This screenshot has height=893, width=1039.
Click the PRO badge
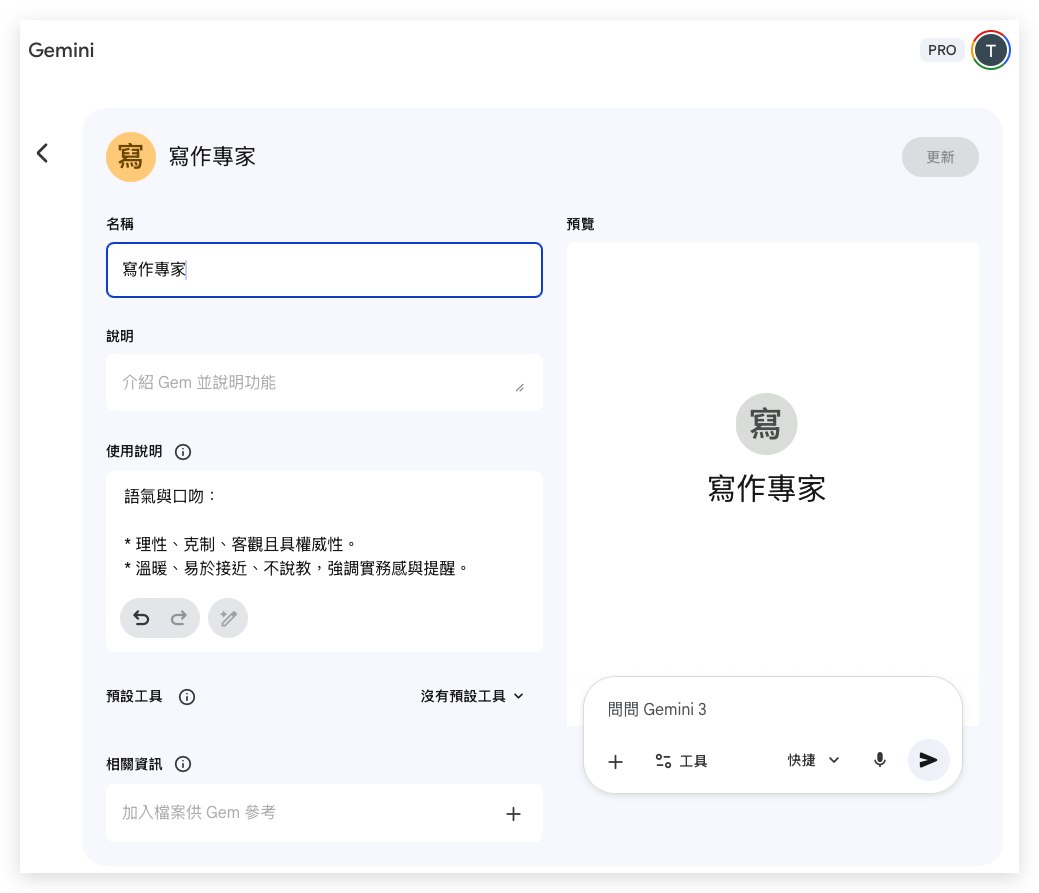pyautogui.click(x=942, y=50)
